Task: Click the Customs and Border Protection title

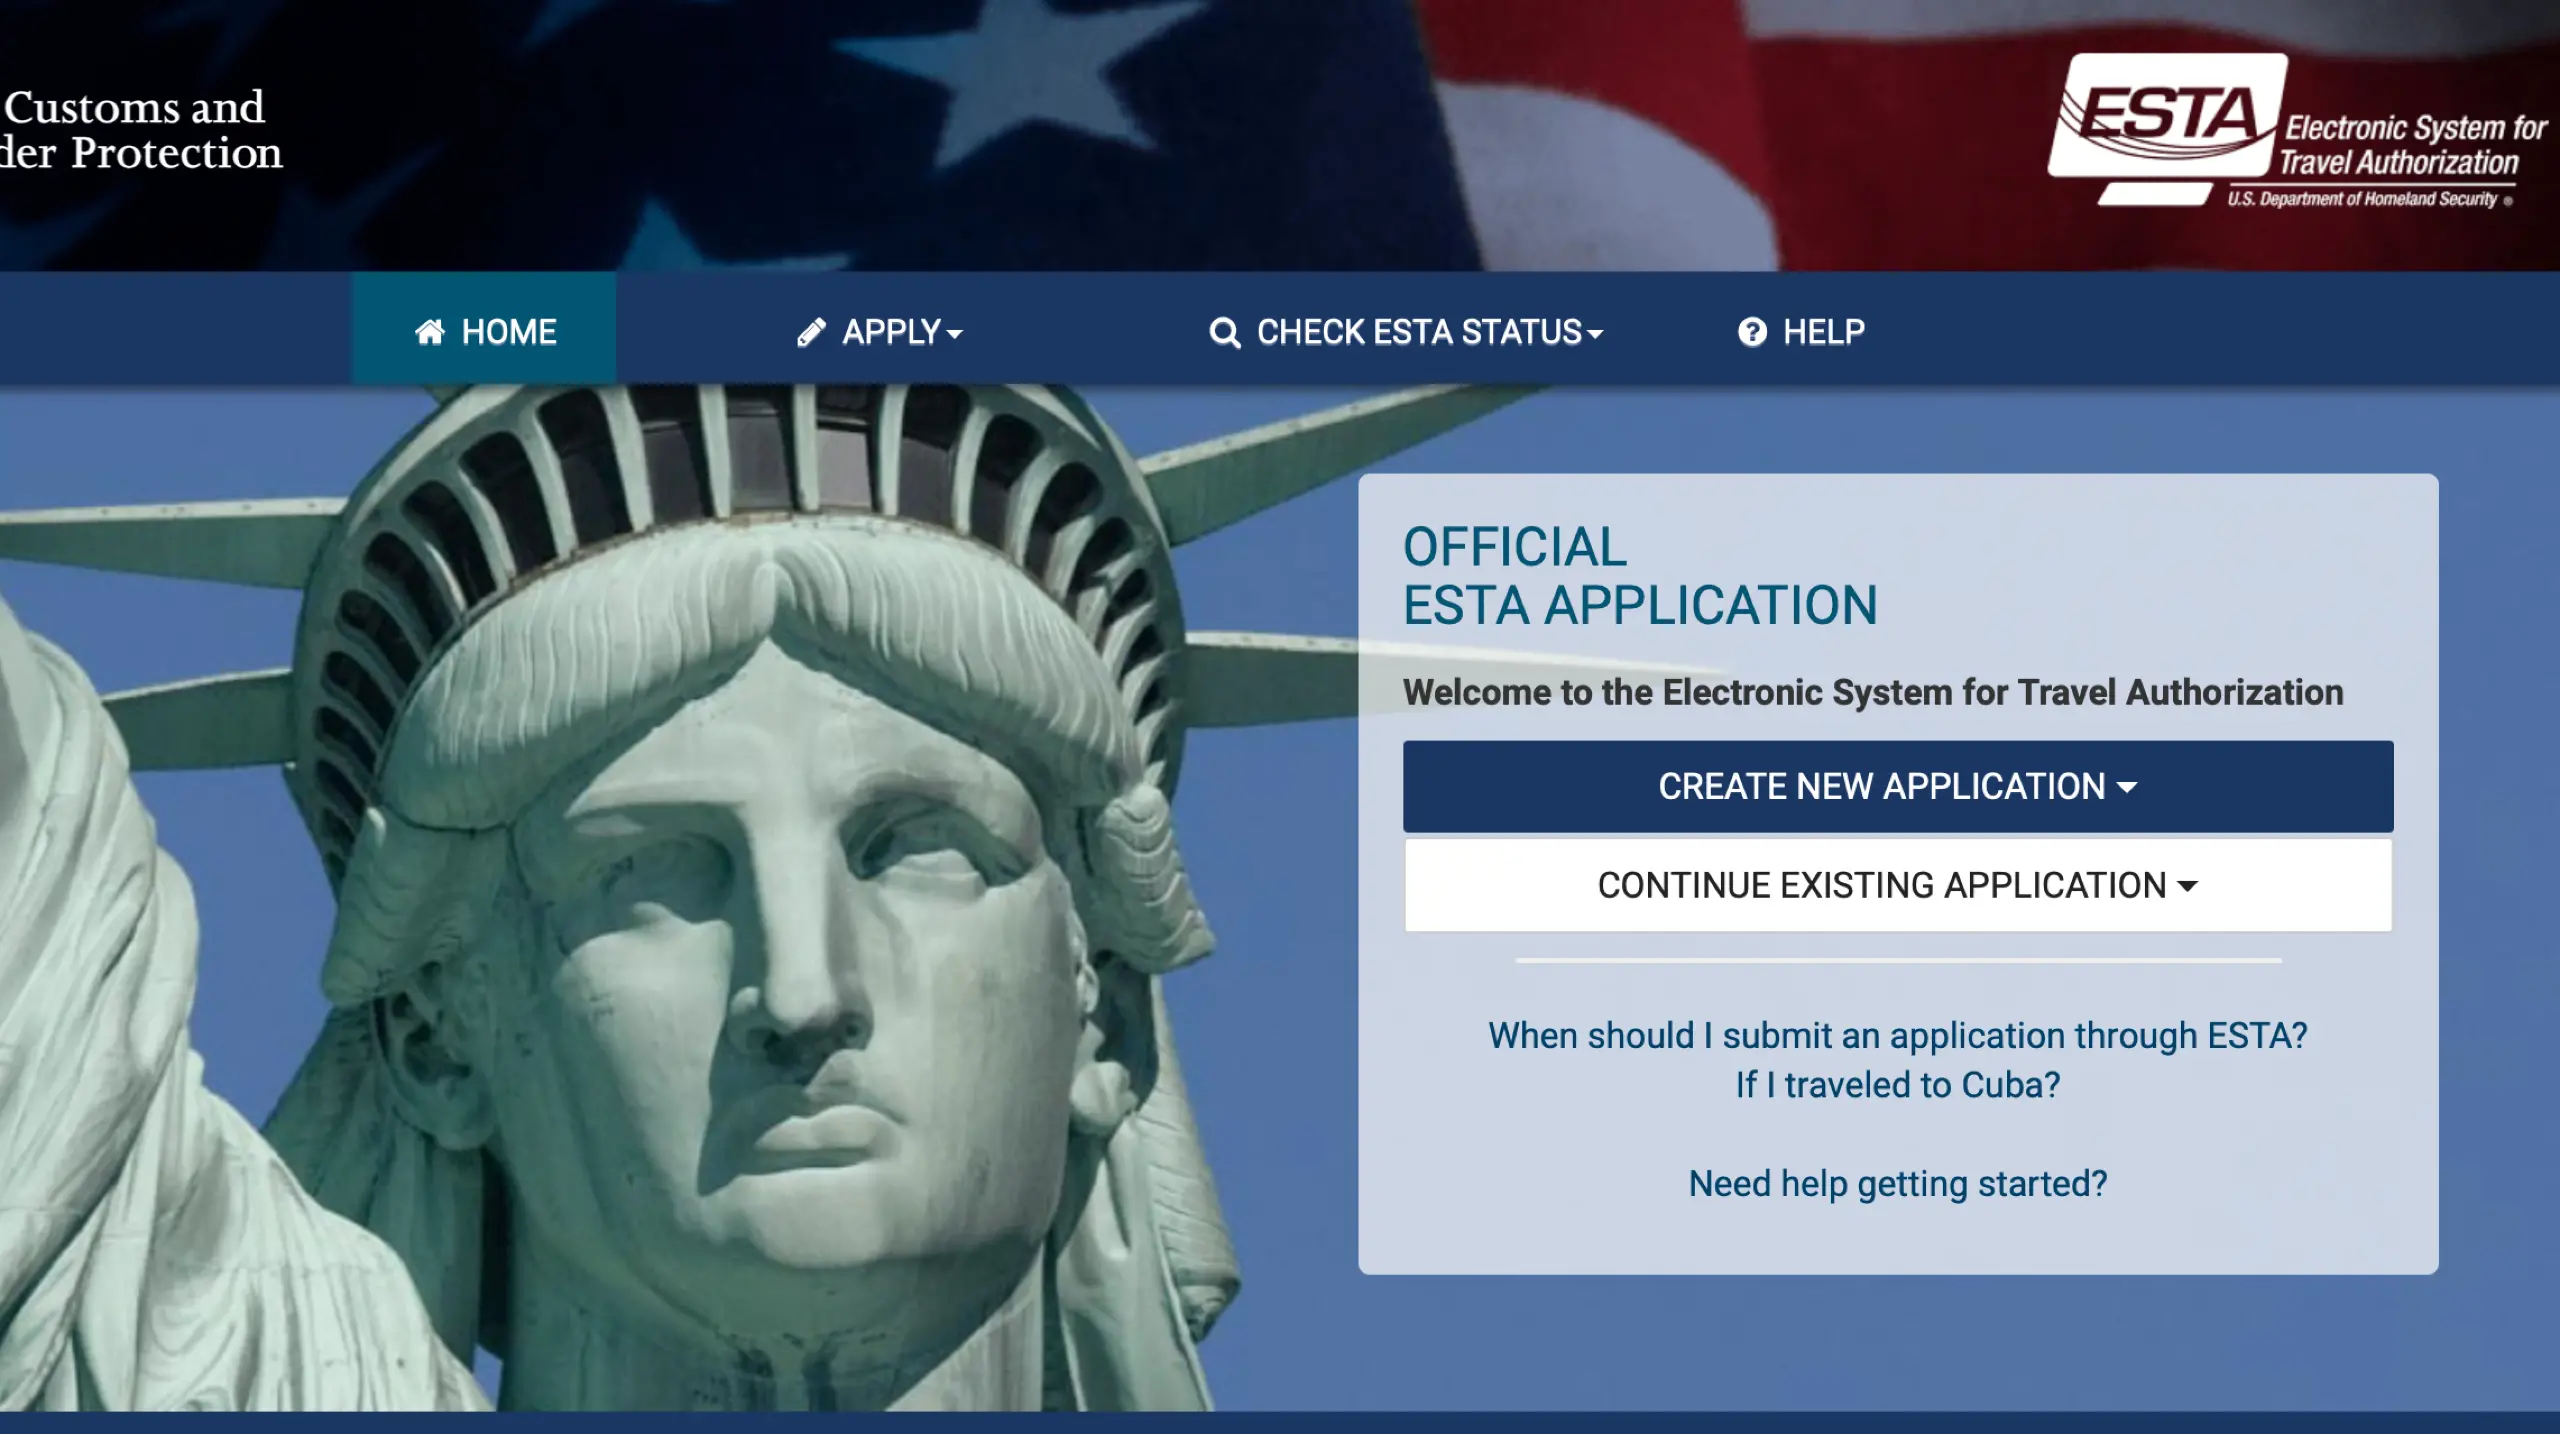Action: 141,130
